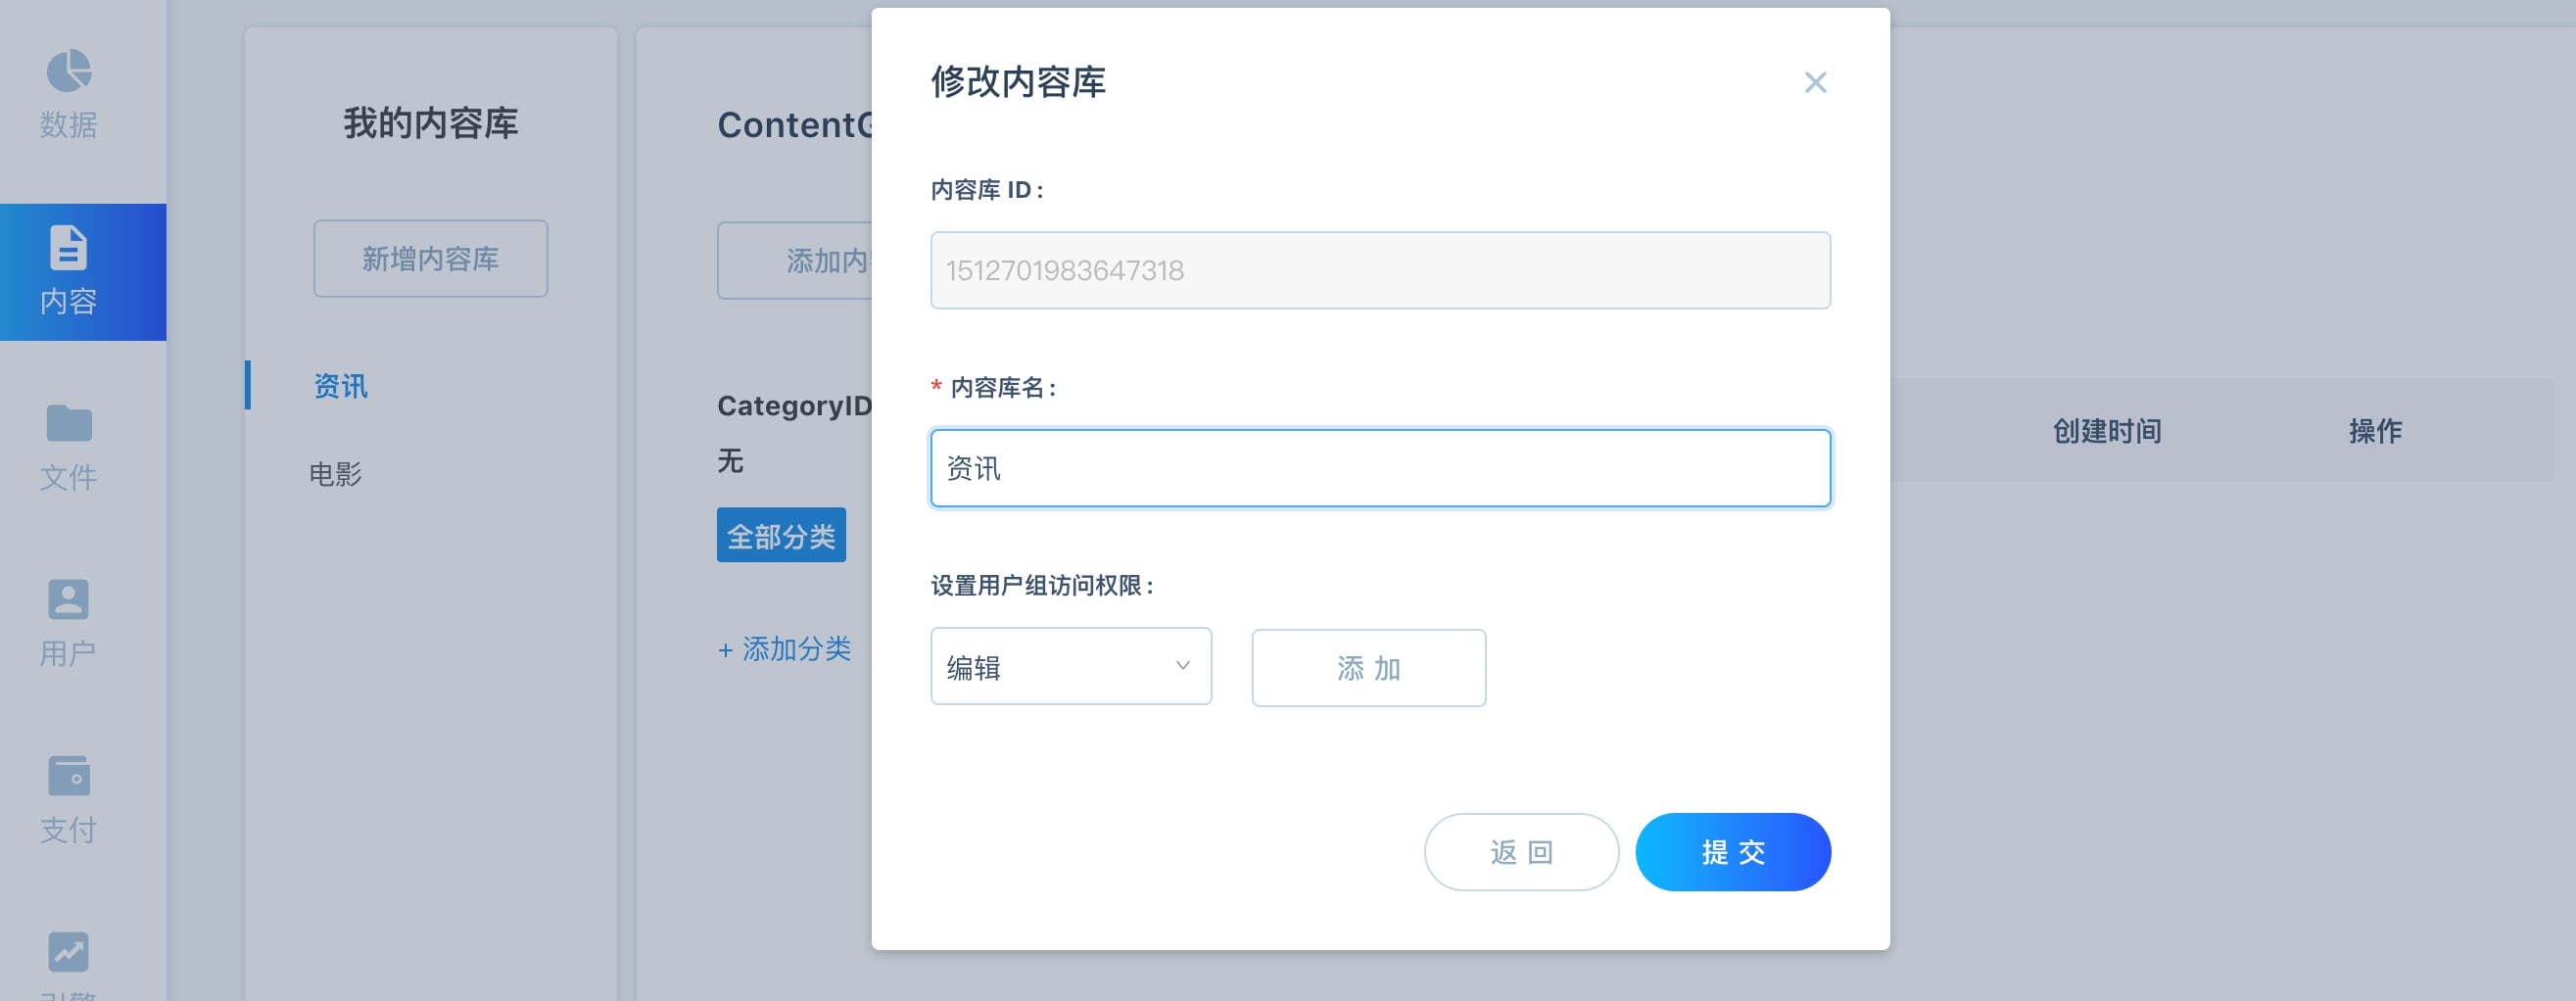This screenshot has width=2576, height=1001.
Task: Open the Payment wallet icon
Action: coord(68,776)
